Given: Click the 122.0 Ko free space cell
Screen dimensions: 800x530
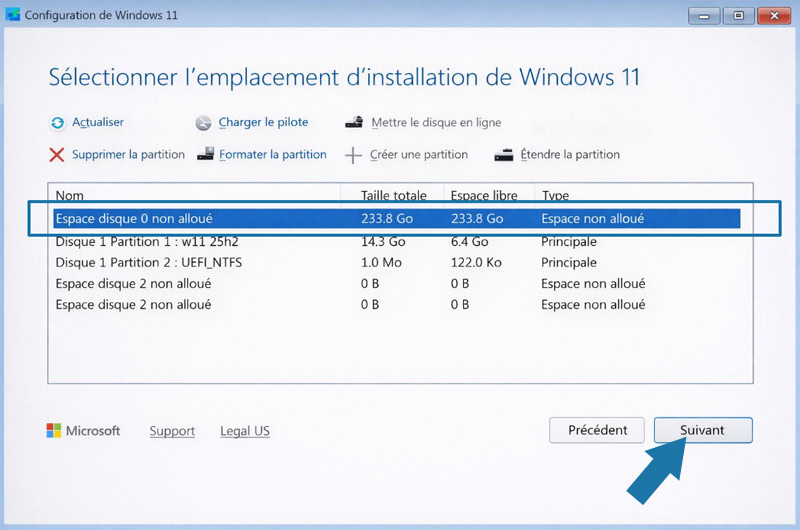Looking at the screenshot, I should point(476,262).
